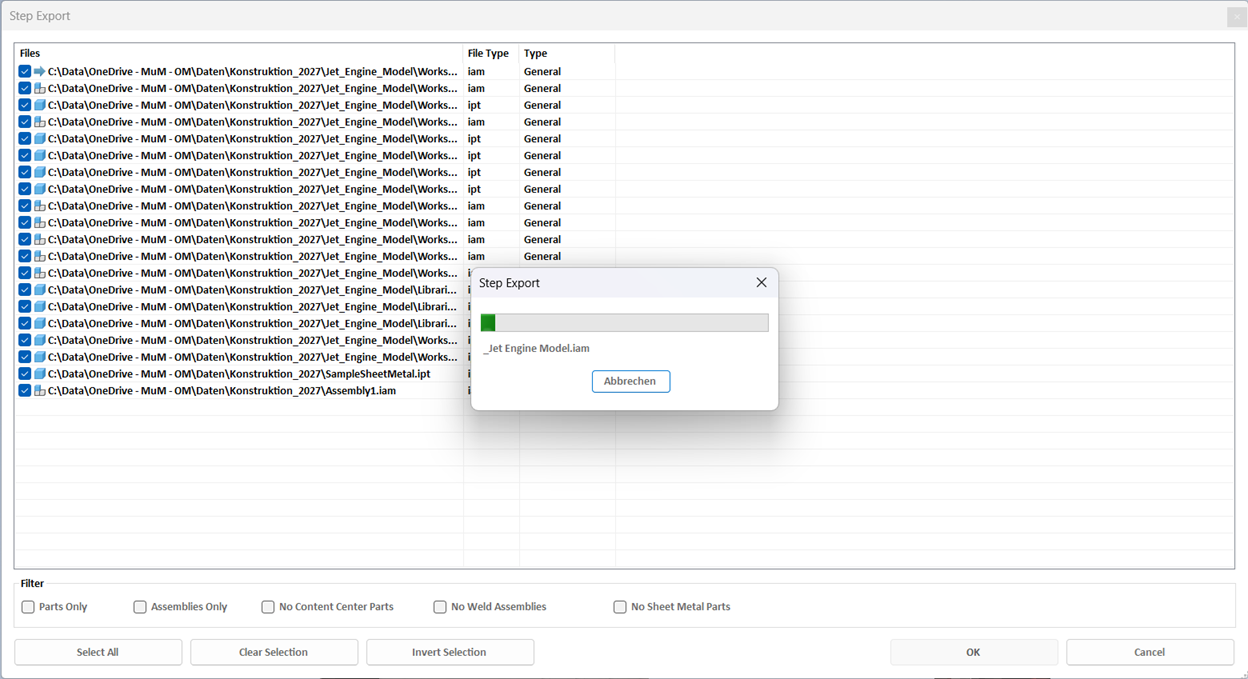Click the Type column header
1248x679 pixels.
(536, 54)
